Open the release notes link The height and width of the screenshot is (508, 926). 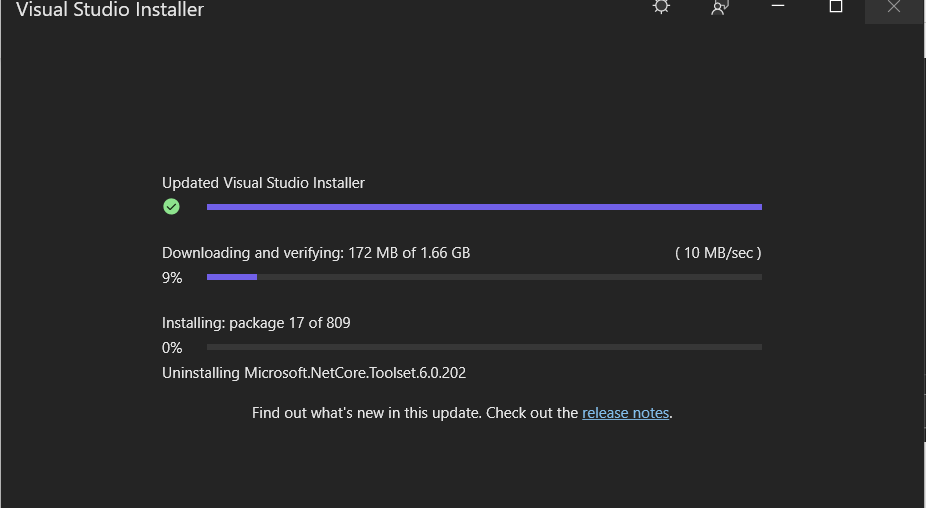pos(625,413)
